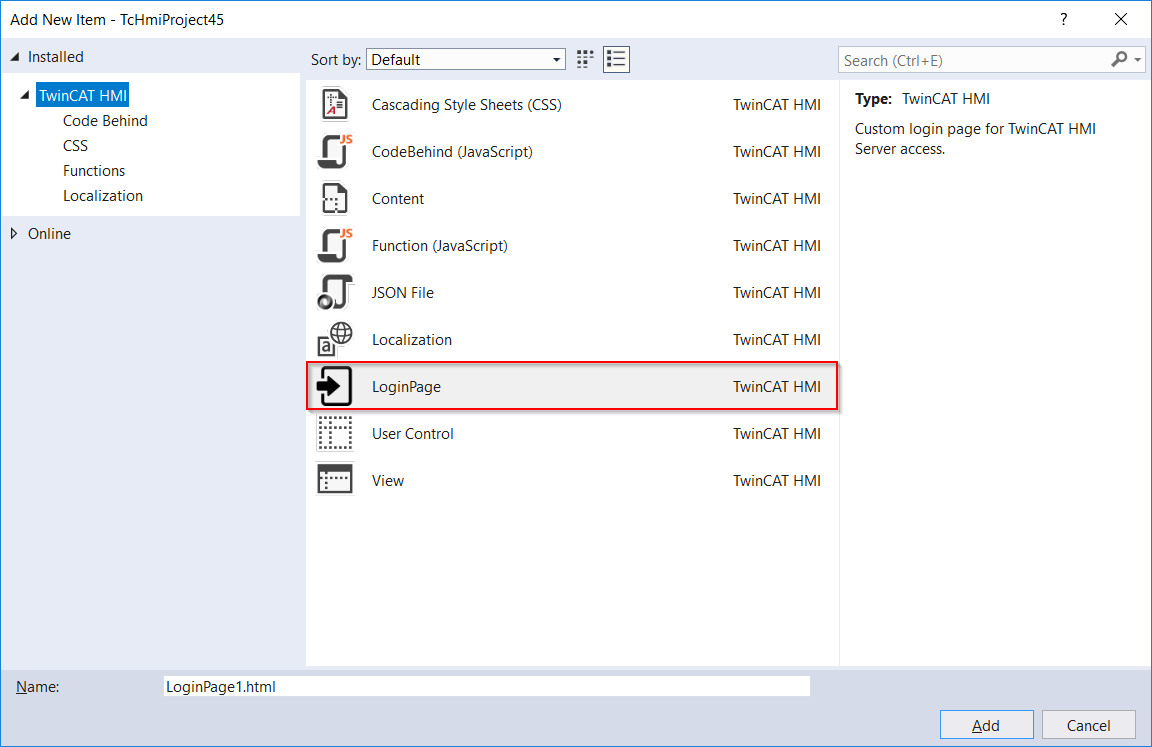
Task: Select the 'Localization' template name in list
Action: (x=411, y=339)
